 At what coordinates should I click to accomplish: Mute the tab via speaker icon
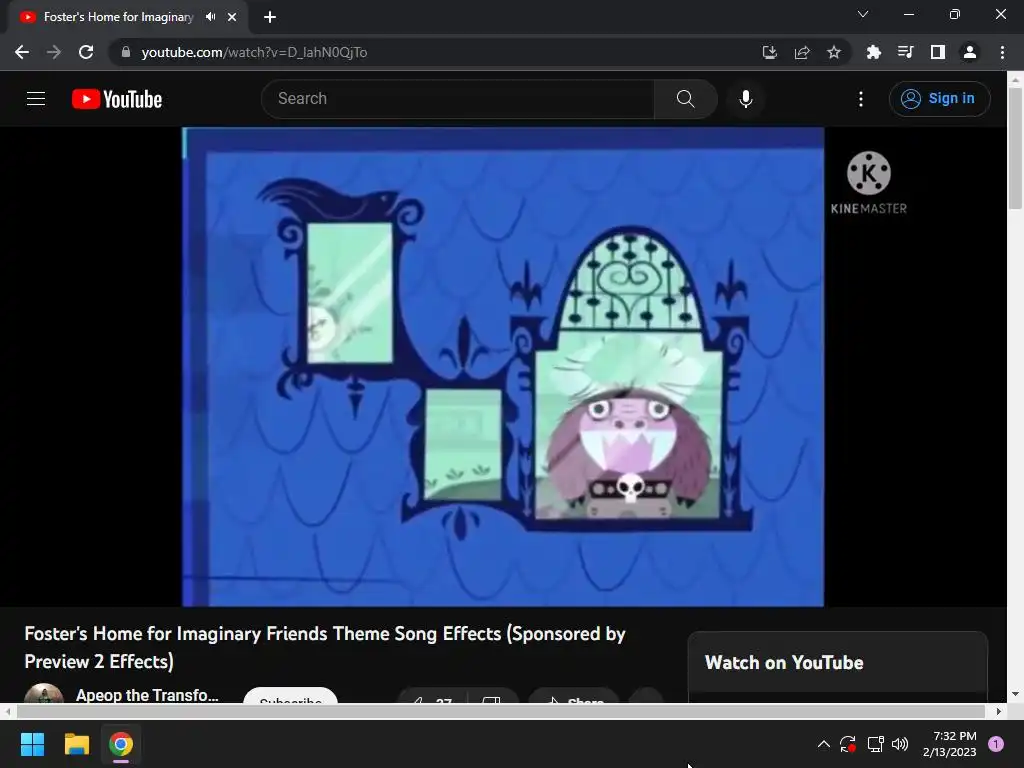pos(210,17)
